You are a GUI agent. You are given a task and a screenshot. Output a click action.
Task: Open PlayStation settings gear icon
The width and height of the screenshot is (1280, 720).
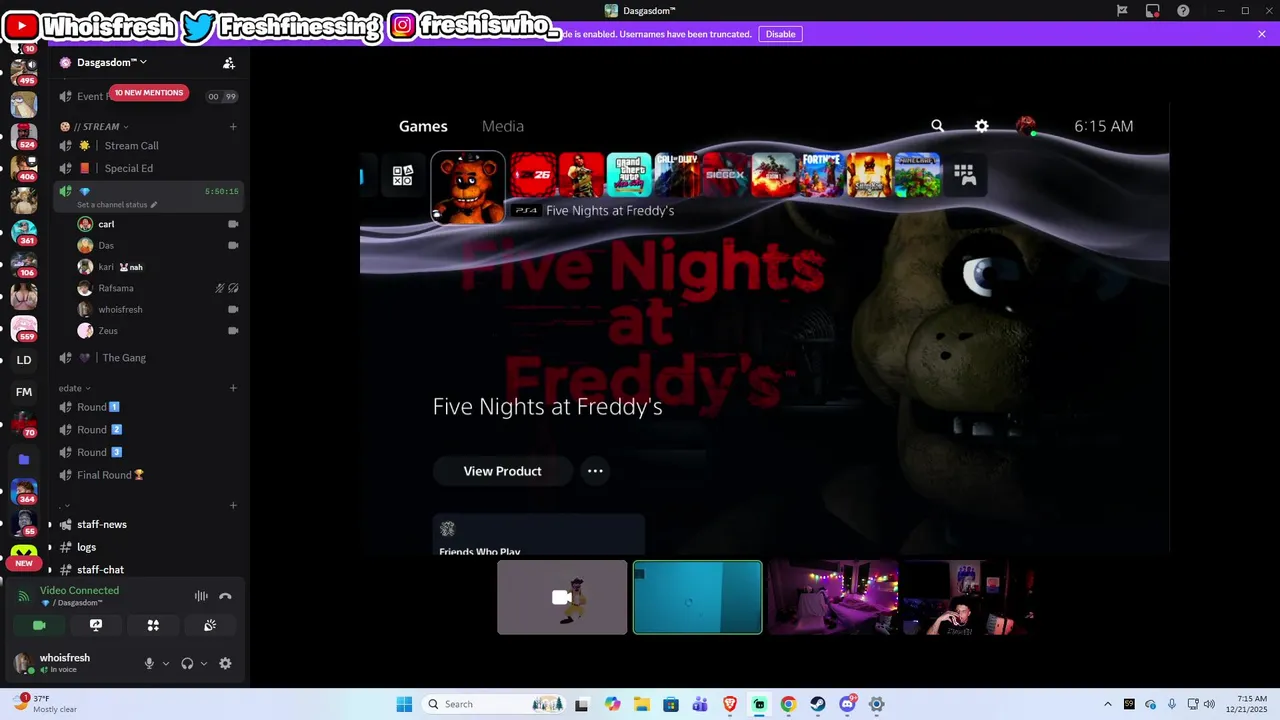coord(982,126)
